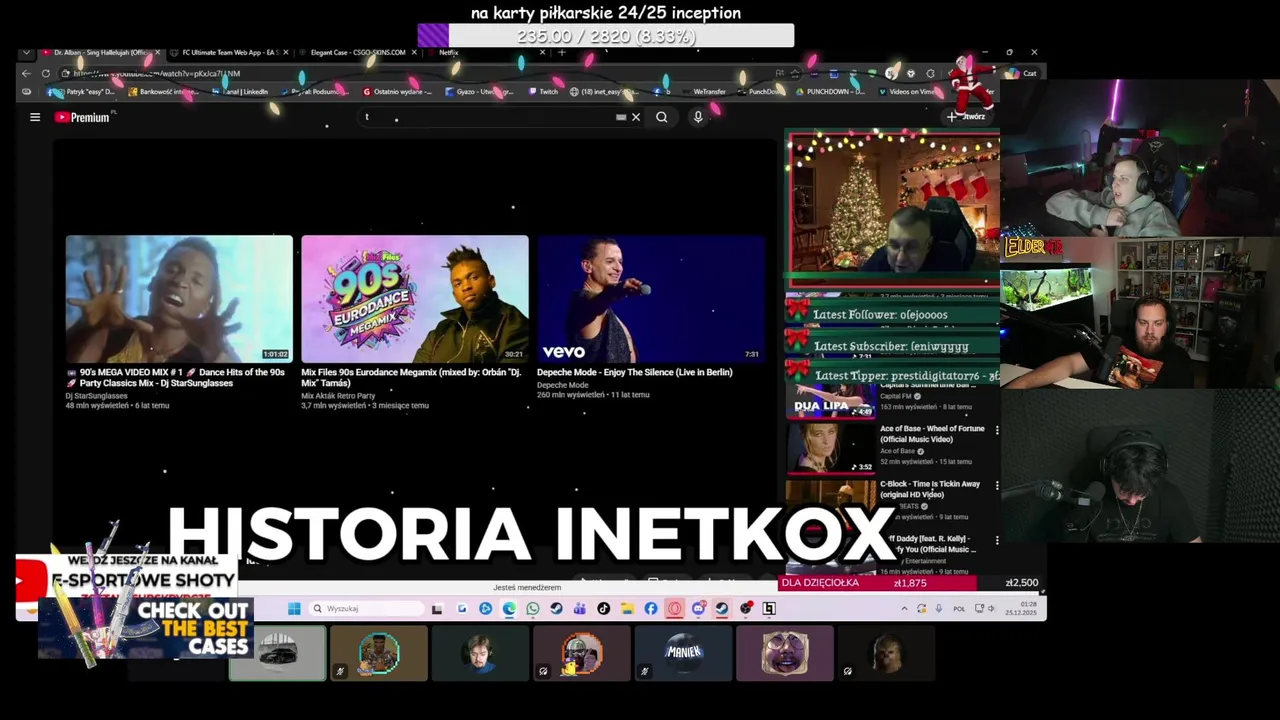This screenshot has height=720, width=1280.
Task: Expand hidden system tray icons chevron
Action: tap(904, 609)
